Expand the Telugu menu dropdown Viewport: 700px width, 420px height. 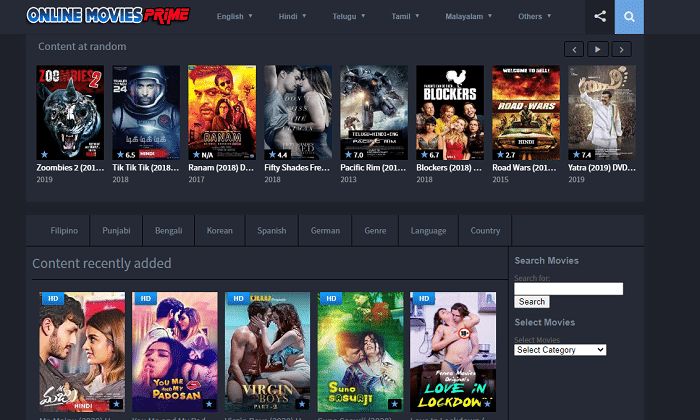tap(349, 17)
